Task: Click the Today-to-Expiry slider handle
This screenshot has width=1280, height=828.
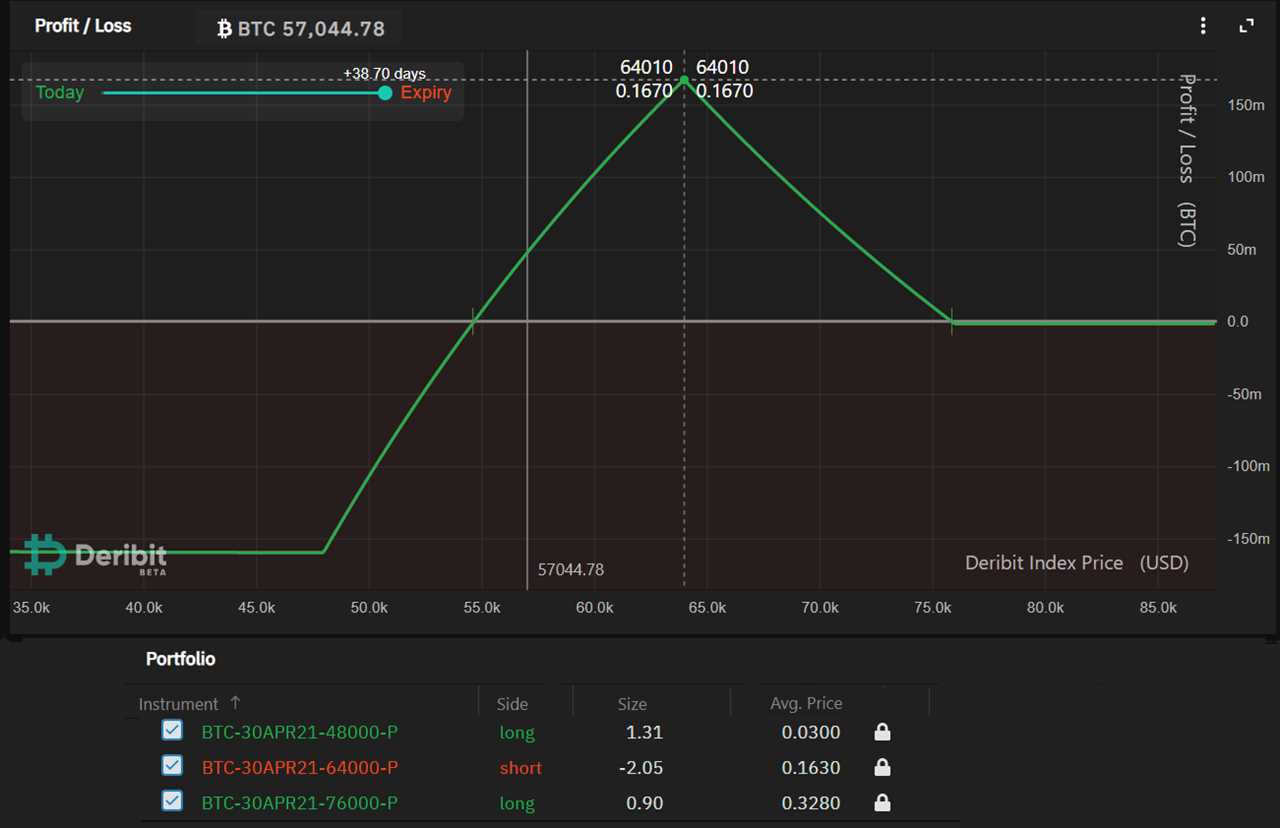Action: [385, 93]
